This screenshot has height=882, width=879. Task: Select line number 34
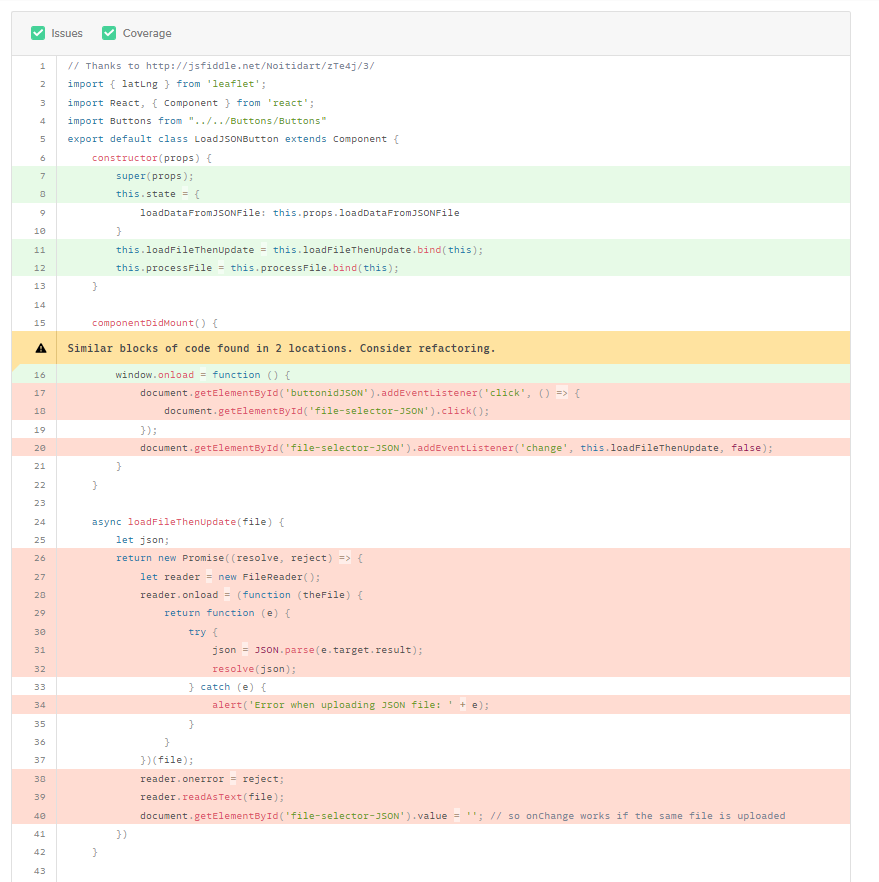pos(40,705)
